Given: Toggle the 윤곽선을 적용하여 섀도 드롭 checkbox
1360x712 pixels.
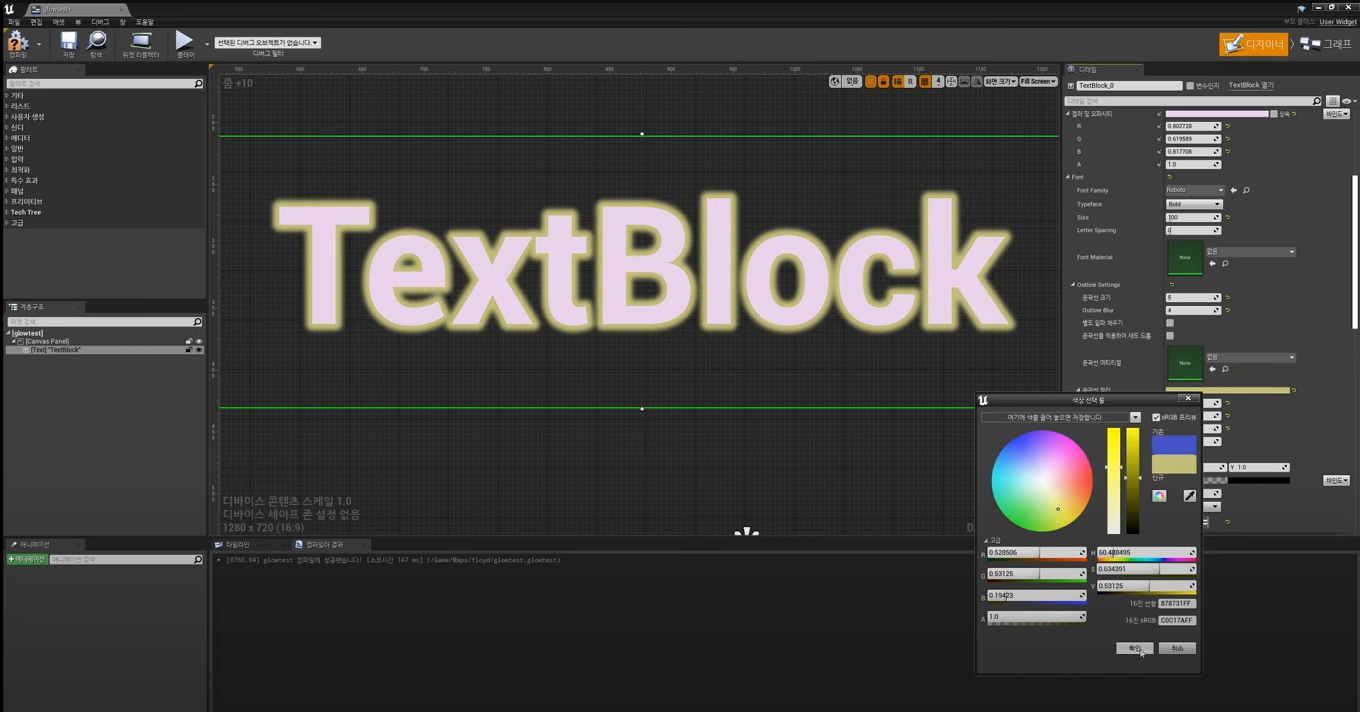Looking at the screenshot, I should coord(1170,336).
